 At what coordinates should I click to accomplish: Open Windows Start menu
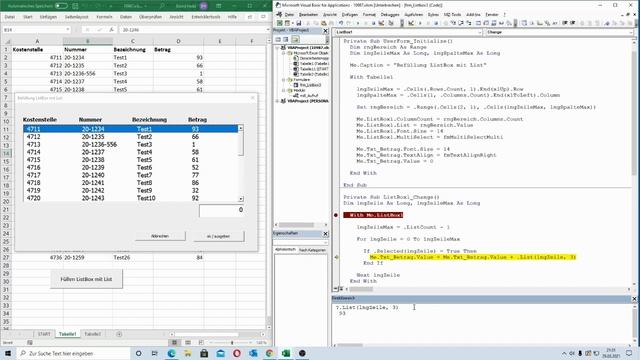pos(8,353)
